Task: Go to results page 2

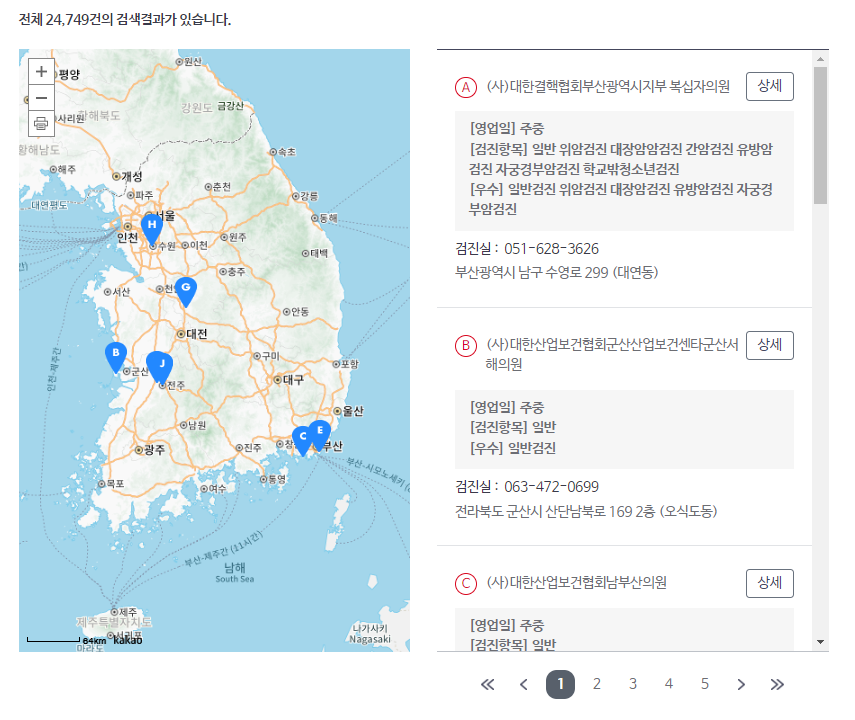Action: [x=597, y=684]
